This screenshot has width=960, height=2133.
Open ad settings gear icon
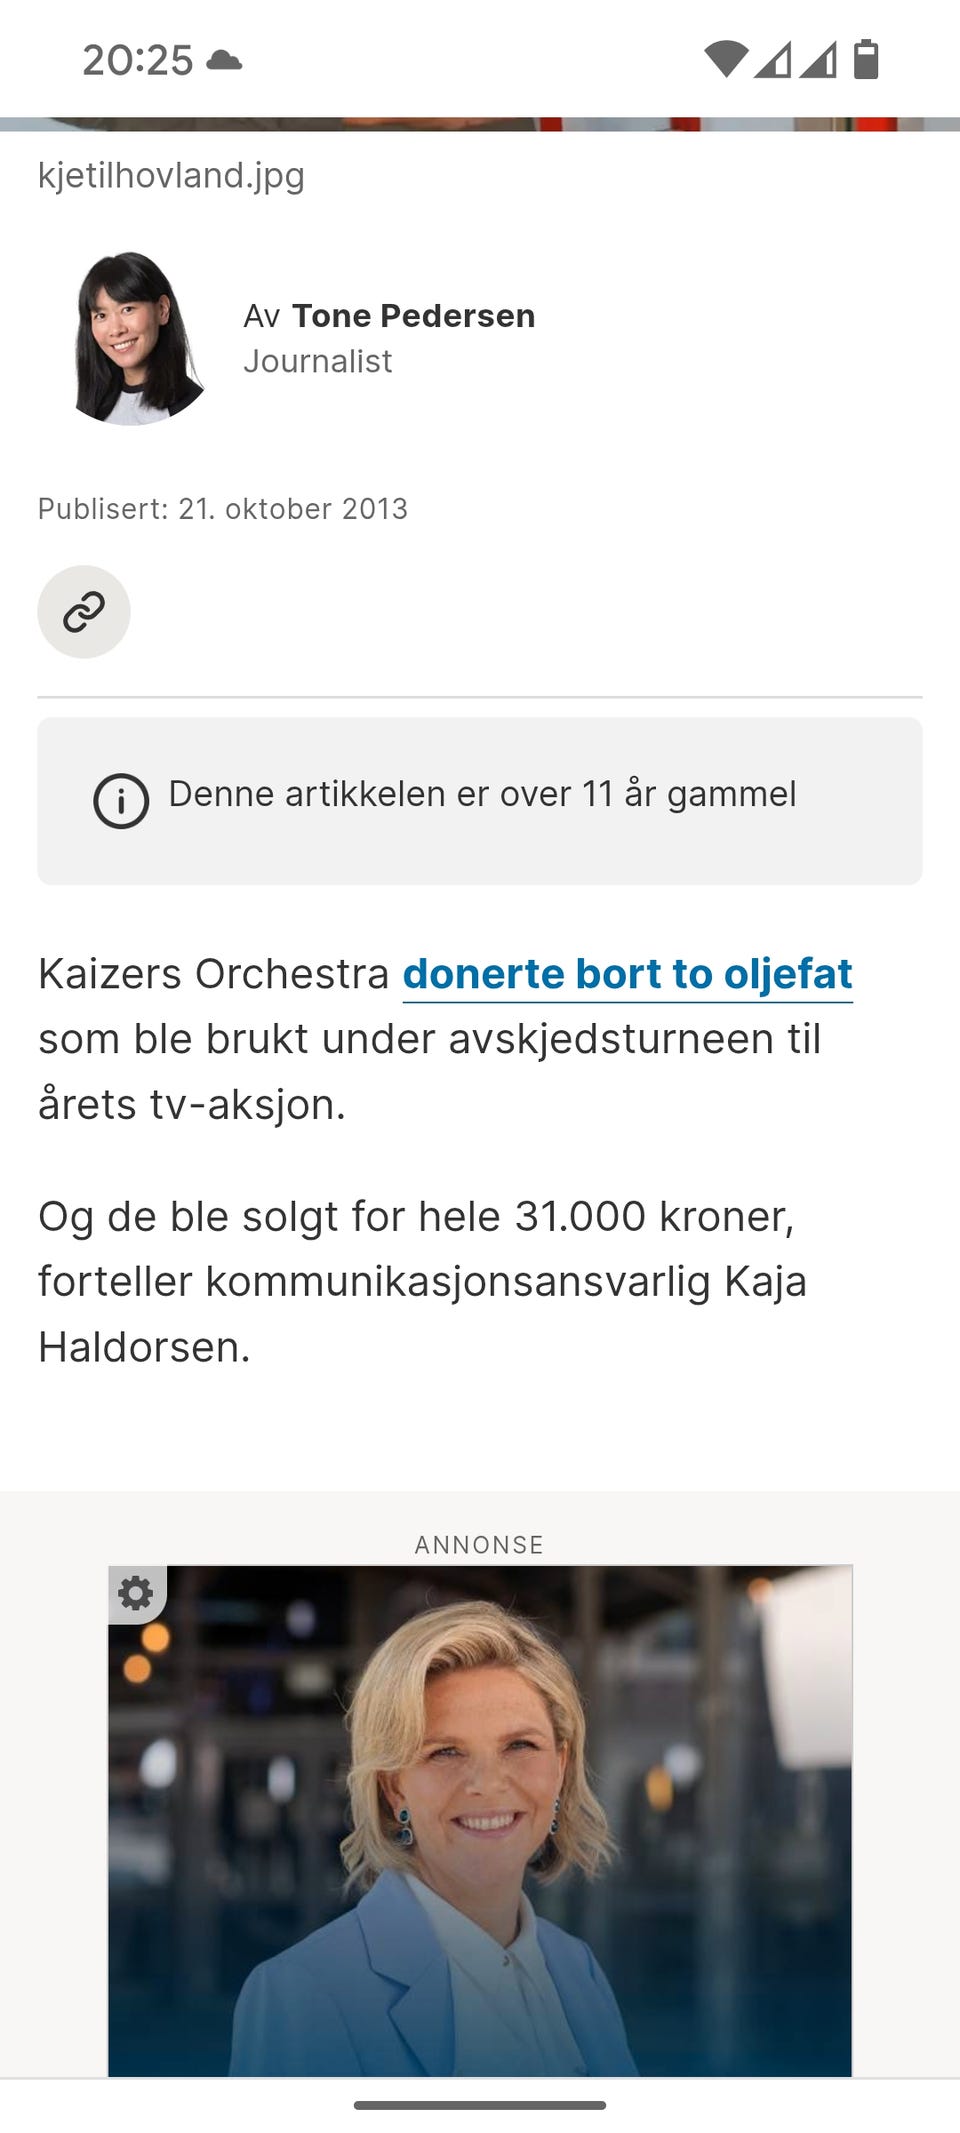137,1593
